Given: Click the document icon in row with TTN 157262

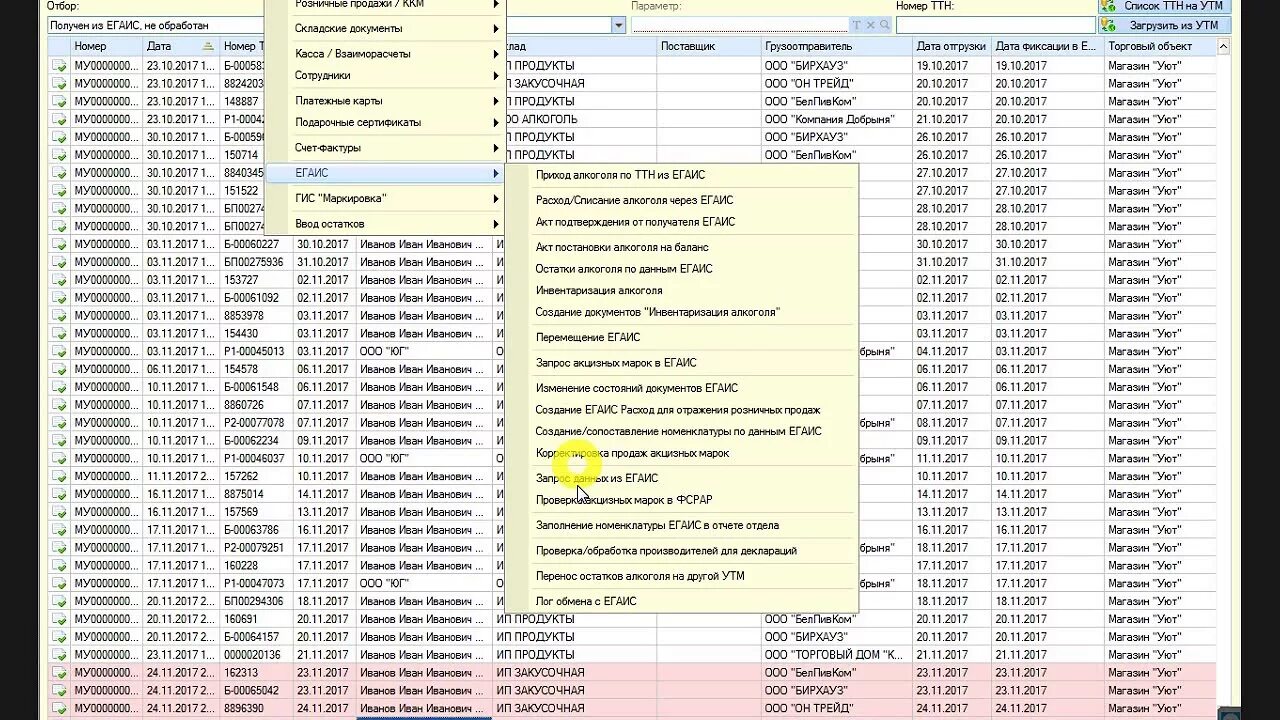Looking at the screenshot, I should [59, 477].
